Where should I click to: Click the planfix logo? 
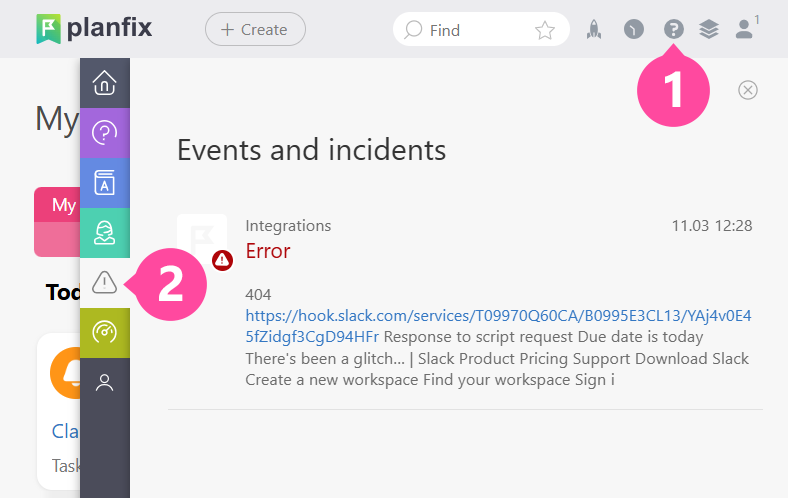click(x=94, y=28)
